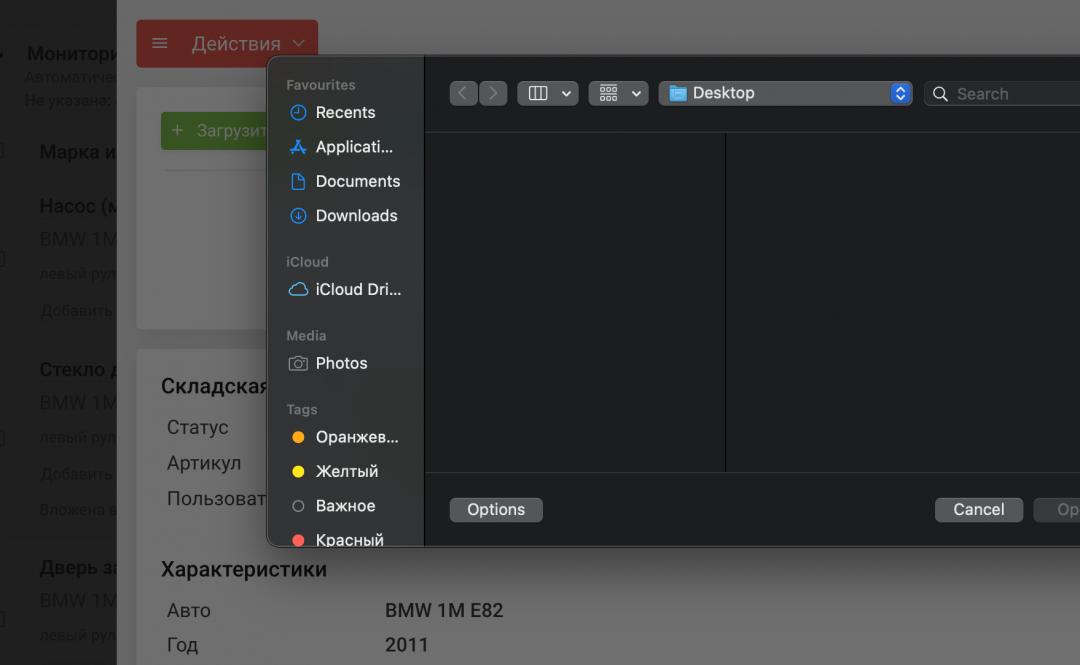Click the Статус label
Viewport: 1080px width, 665px height.
click(198, 427)
